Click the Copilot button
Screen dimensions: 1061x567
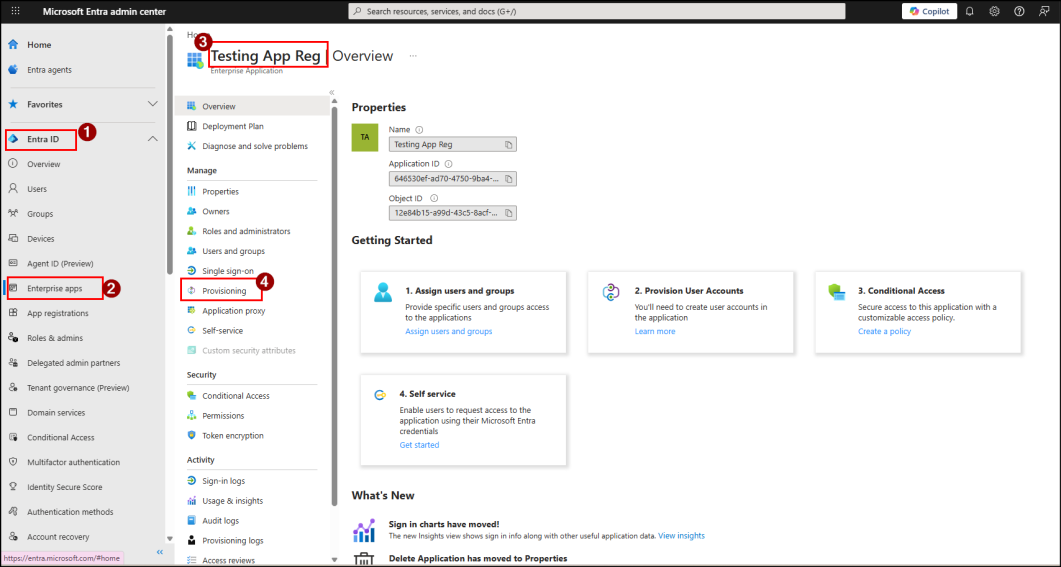tap(929, 11)
